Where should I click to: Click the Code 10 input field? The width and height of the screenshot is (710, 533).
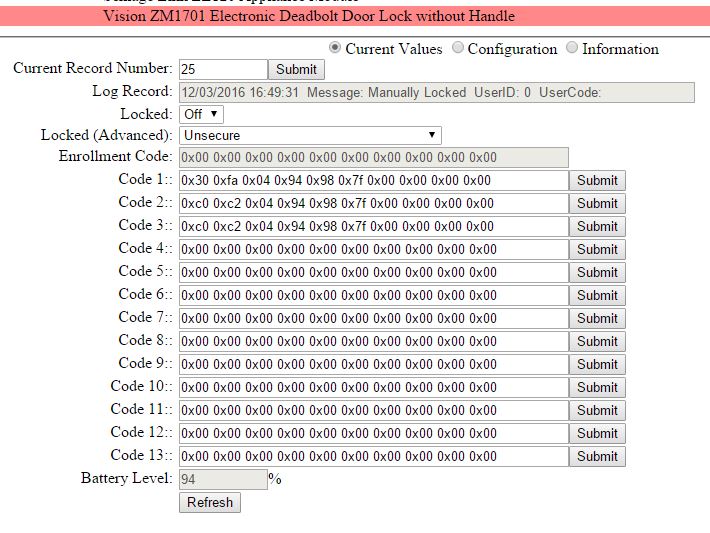tap(374, 388)
